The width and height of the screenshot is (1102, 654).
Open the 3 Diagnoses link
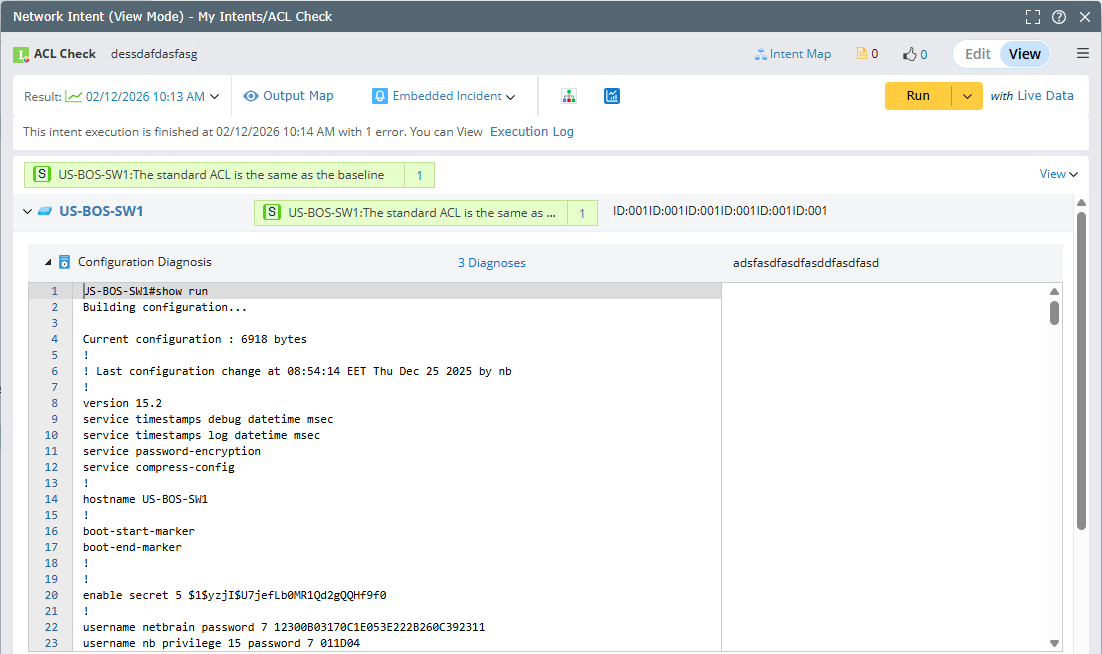(491, 263)
